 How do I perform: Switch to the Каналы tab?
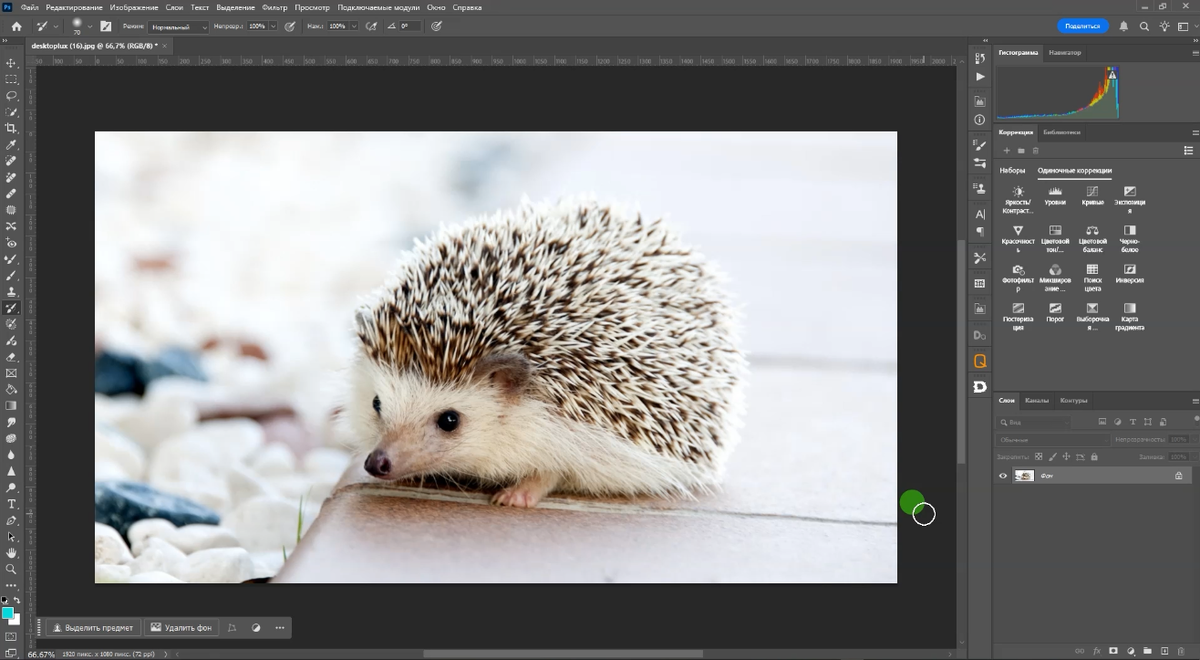coord(1036,400)
